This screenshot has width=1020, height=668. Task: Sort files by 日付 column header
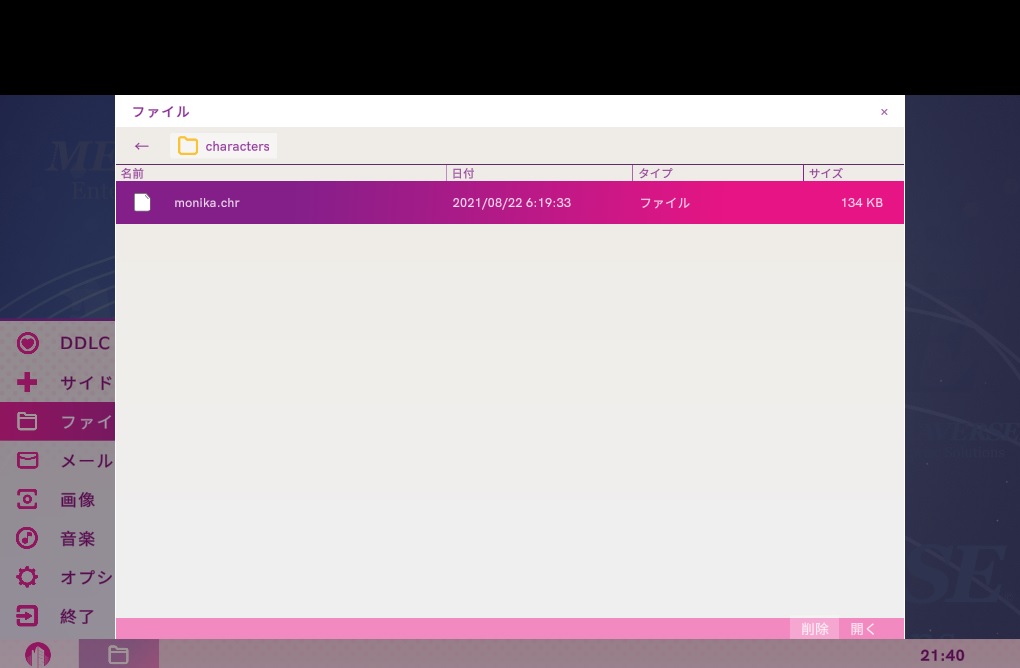(x=539, y=173)
